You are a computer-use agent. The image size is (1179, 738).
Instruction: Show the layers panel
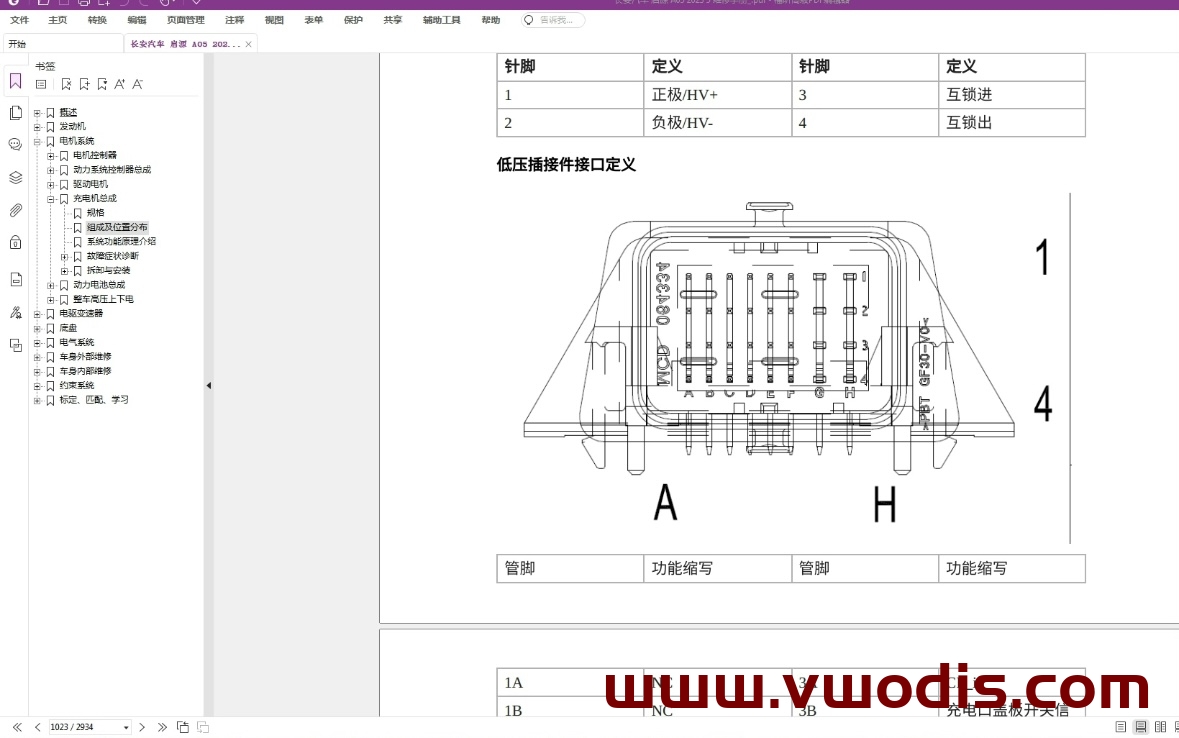(x=14, y=176)
